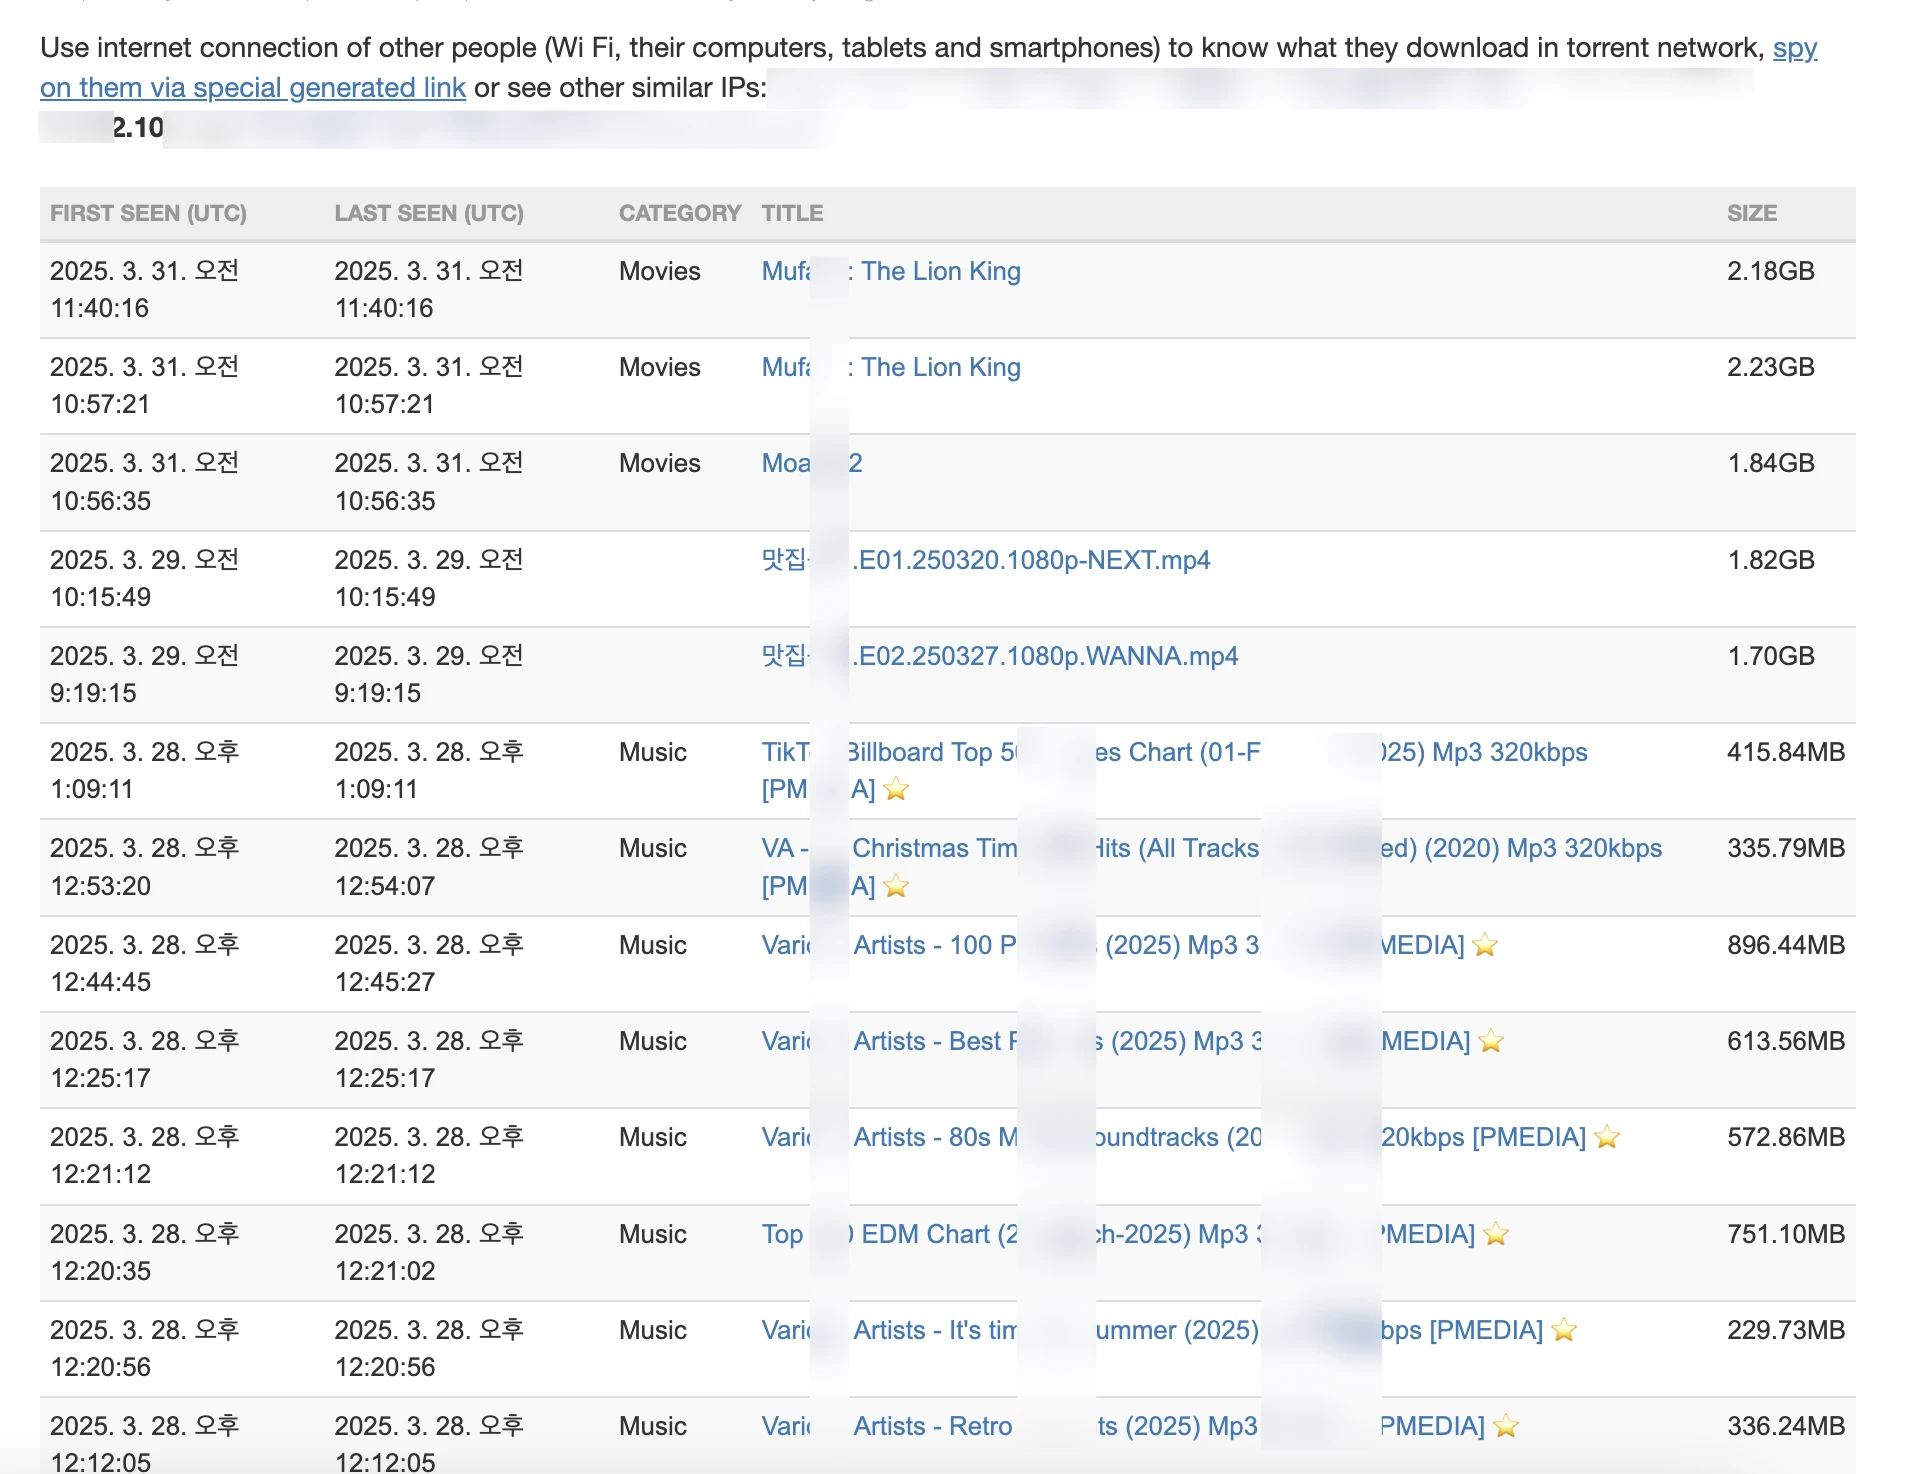The height and width of the screenshot is (1474, 1916).
Task: Click star icon beside Billboard Top Mp3 320kbps title
Action: click(896, 790)
